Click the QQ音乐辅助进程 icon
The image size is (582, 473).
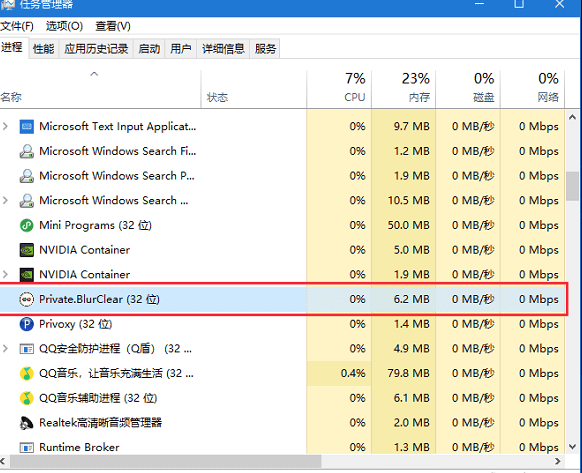pyautogui.click(x=26, y=398)
